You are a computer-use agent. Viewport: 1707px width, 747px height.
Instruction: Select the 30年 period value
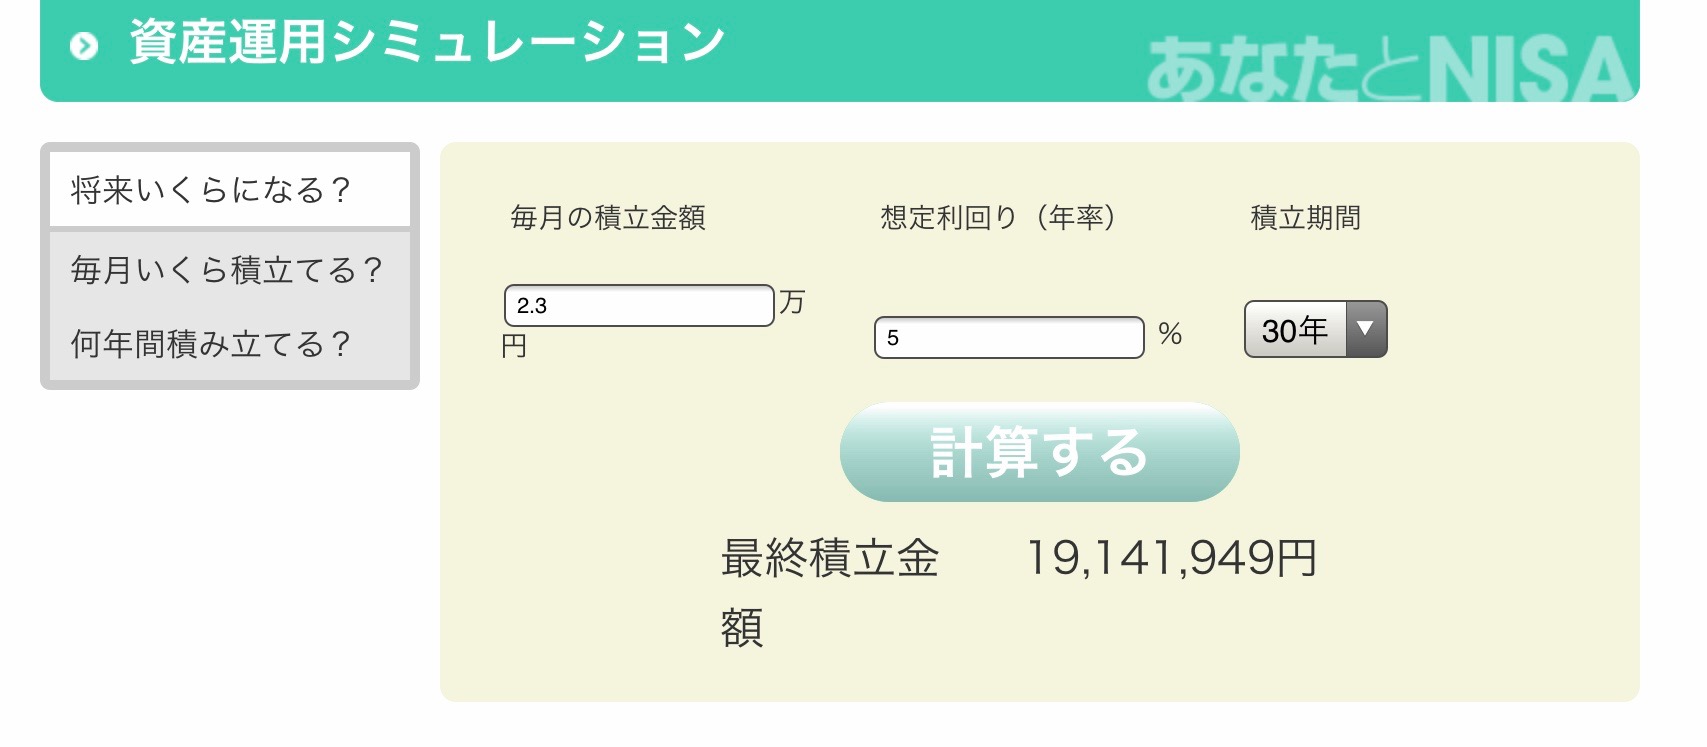click(x=1295, y=330)
